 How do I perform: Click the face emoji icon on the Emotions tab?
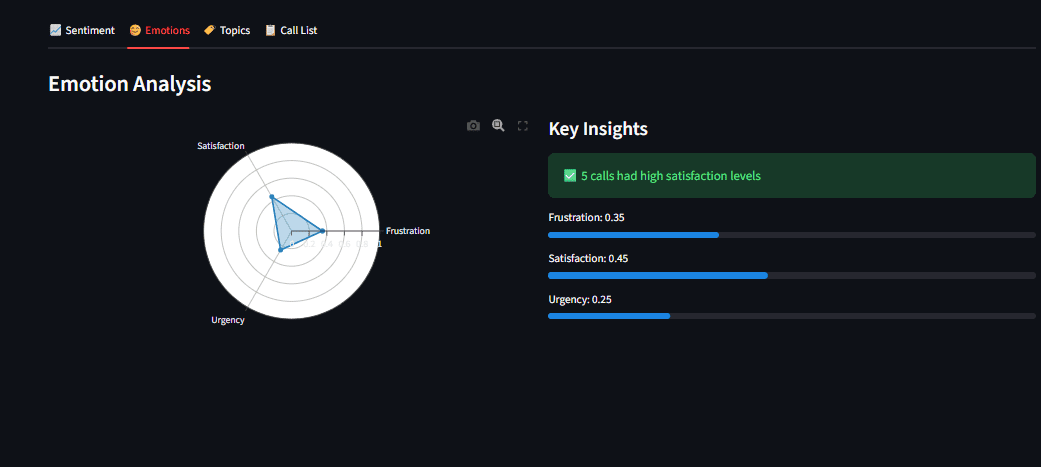[135, 31]
